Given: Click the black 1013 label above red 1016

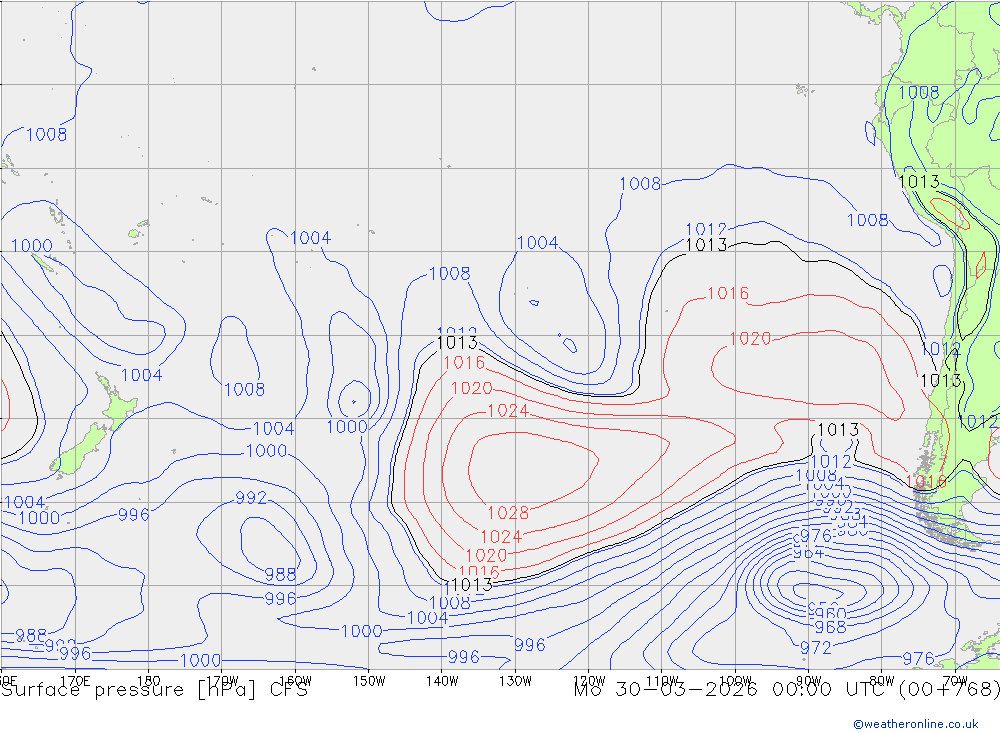Looking at the screenshot, I should click(x=457, y=343).
